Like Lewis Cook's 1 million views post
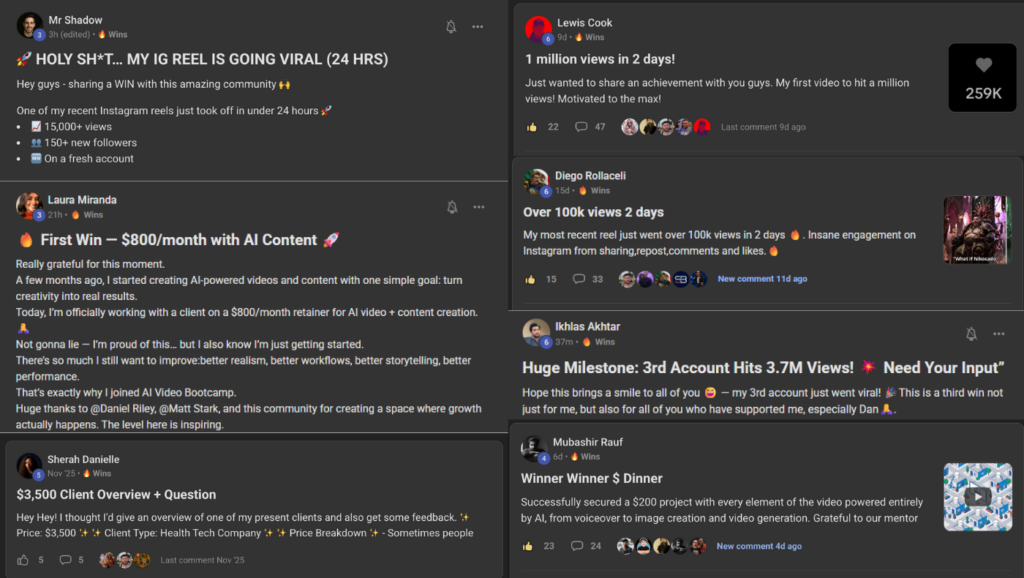 click(x=532, y=127)
